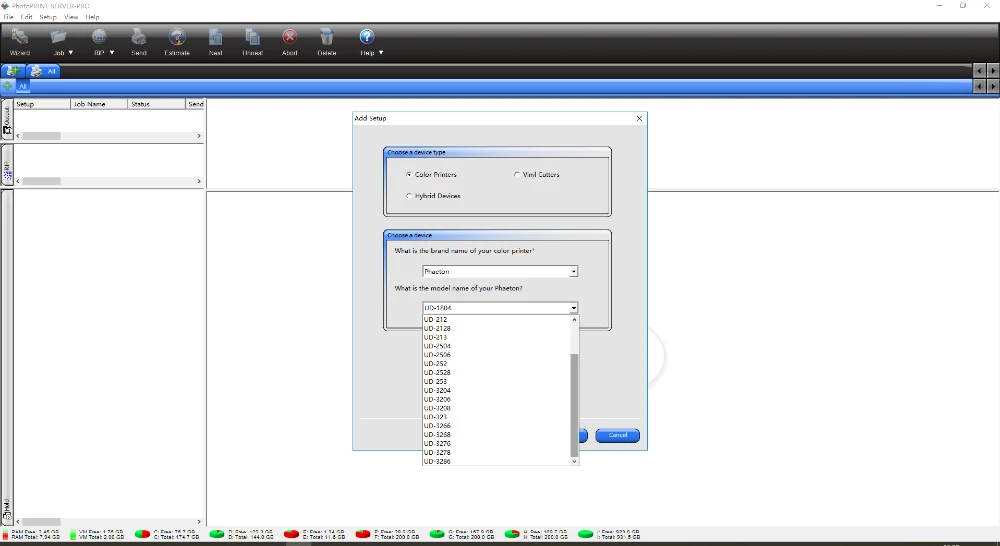Click Cancel in Add Setup dialog
The width and height of the screenshot is (1000, 546).
click(617, 435)
